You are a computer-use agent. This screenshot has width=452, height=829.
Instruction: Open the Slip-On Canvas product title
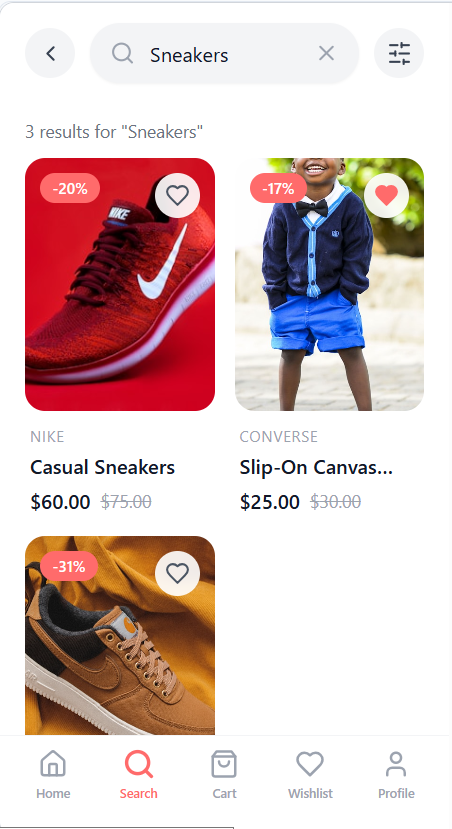pyautogui.click(x=316, y=467)
